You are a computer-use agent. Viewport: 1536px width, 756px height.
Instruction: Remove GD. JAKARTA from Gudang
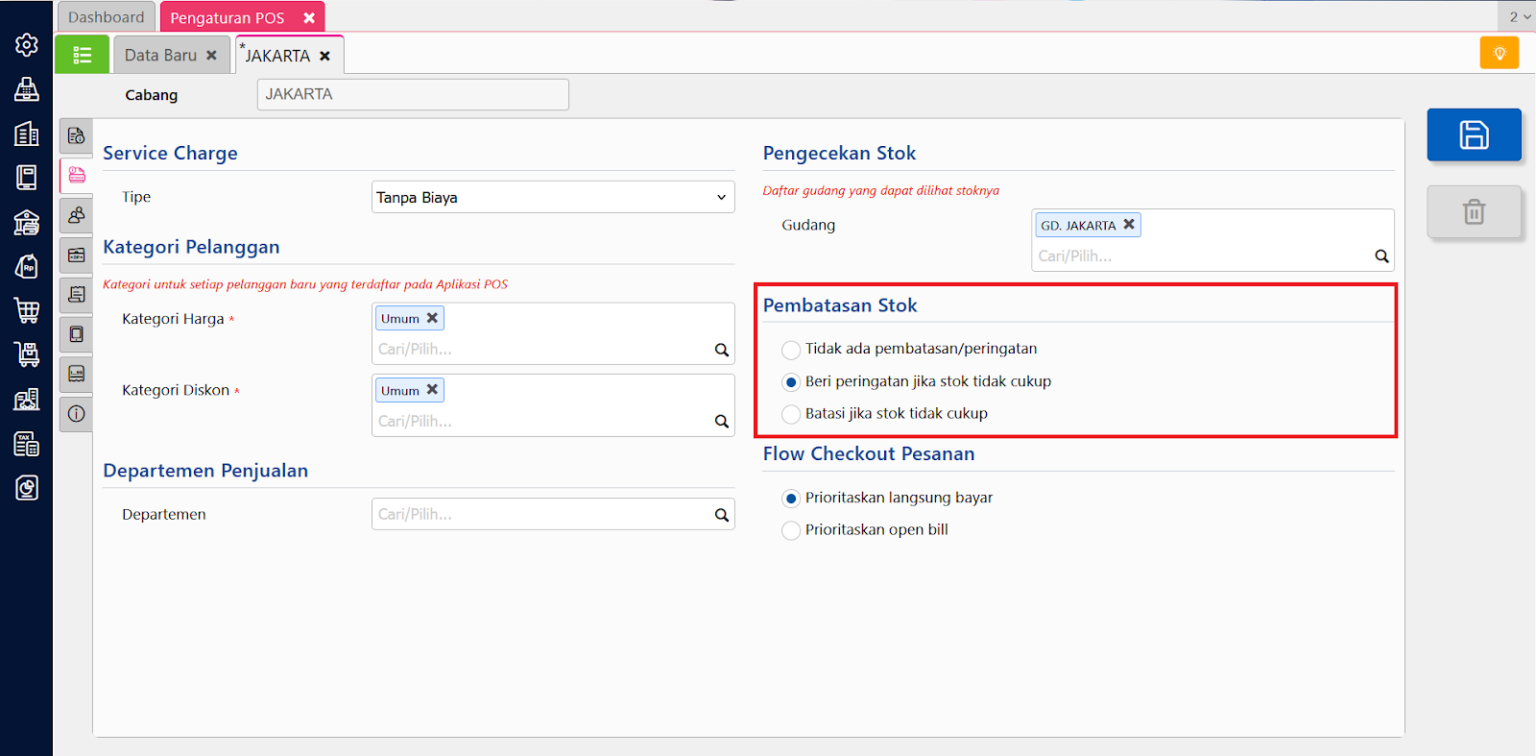pos(1128,225)
